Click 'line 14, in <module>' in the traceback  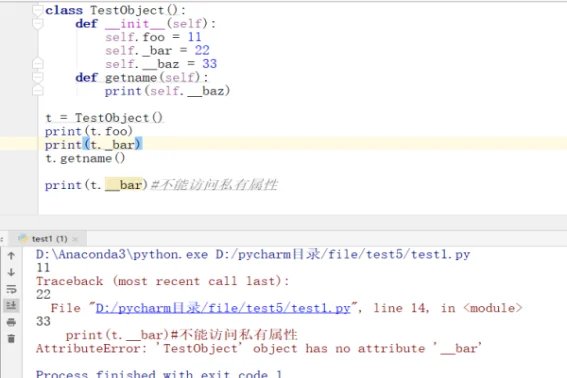pyautogui.click(x=448, y=308)
